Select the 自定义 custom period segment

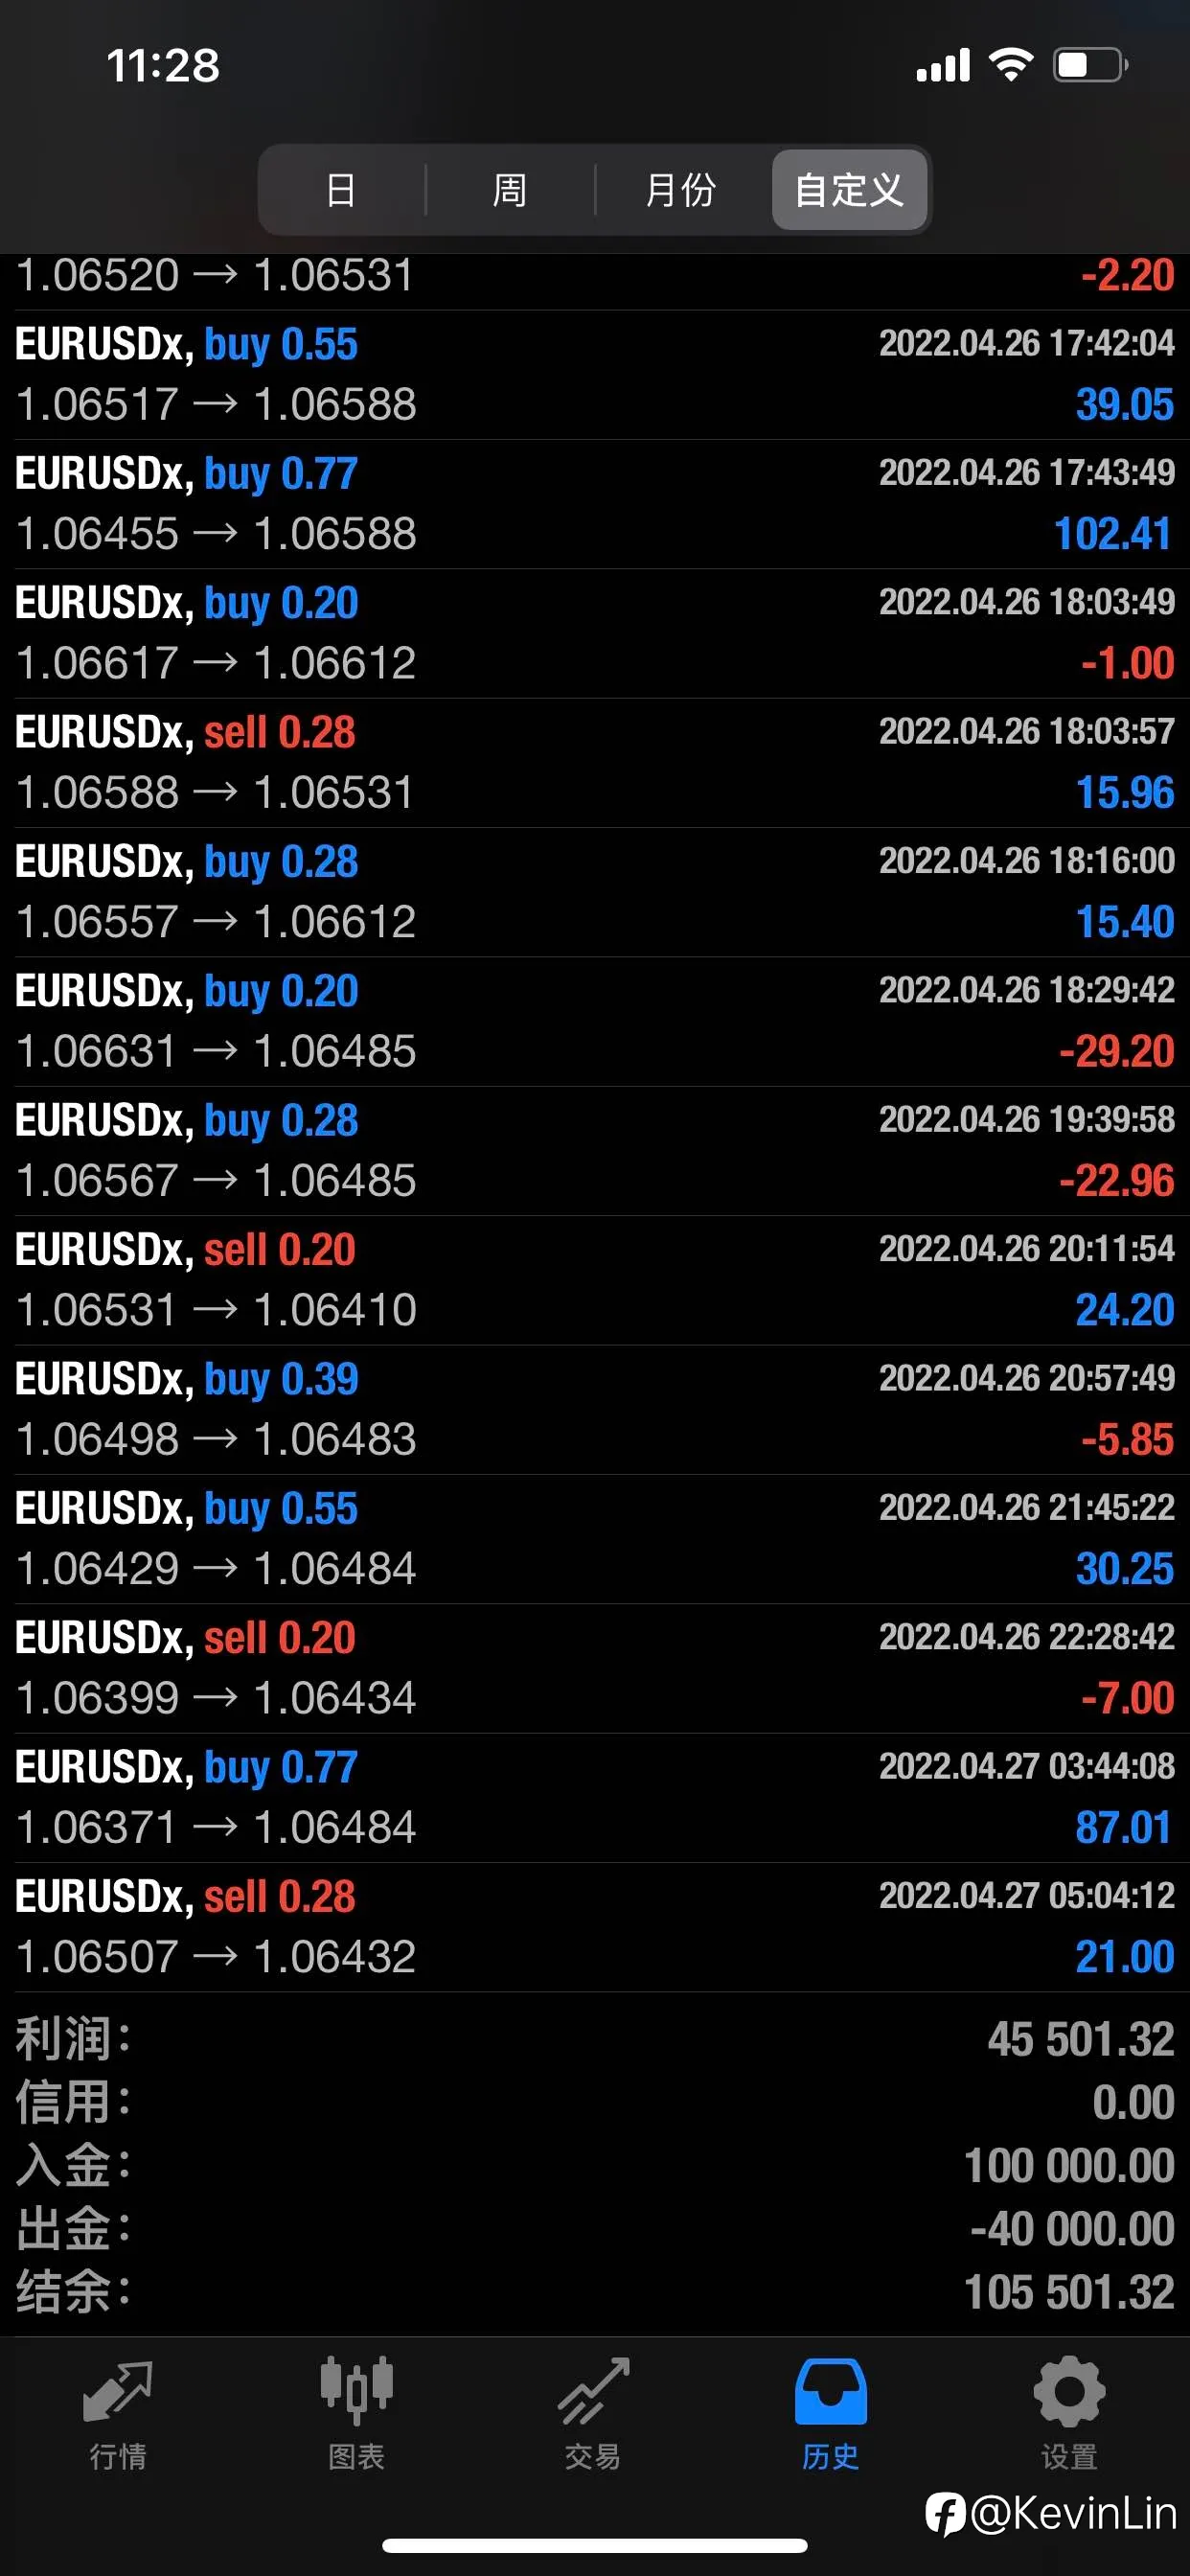pos(849,190)
